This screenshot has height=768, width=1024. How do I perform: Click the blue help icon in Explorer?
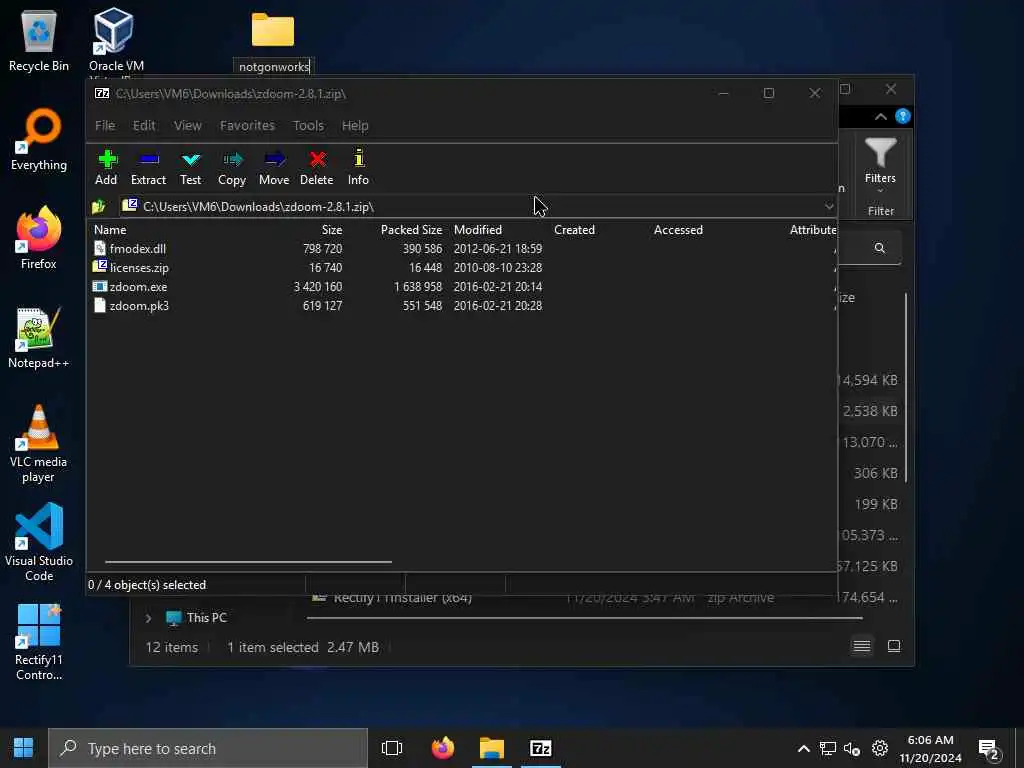903,116
